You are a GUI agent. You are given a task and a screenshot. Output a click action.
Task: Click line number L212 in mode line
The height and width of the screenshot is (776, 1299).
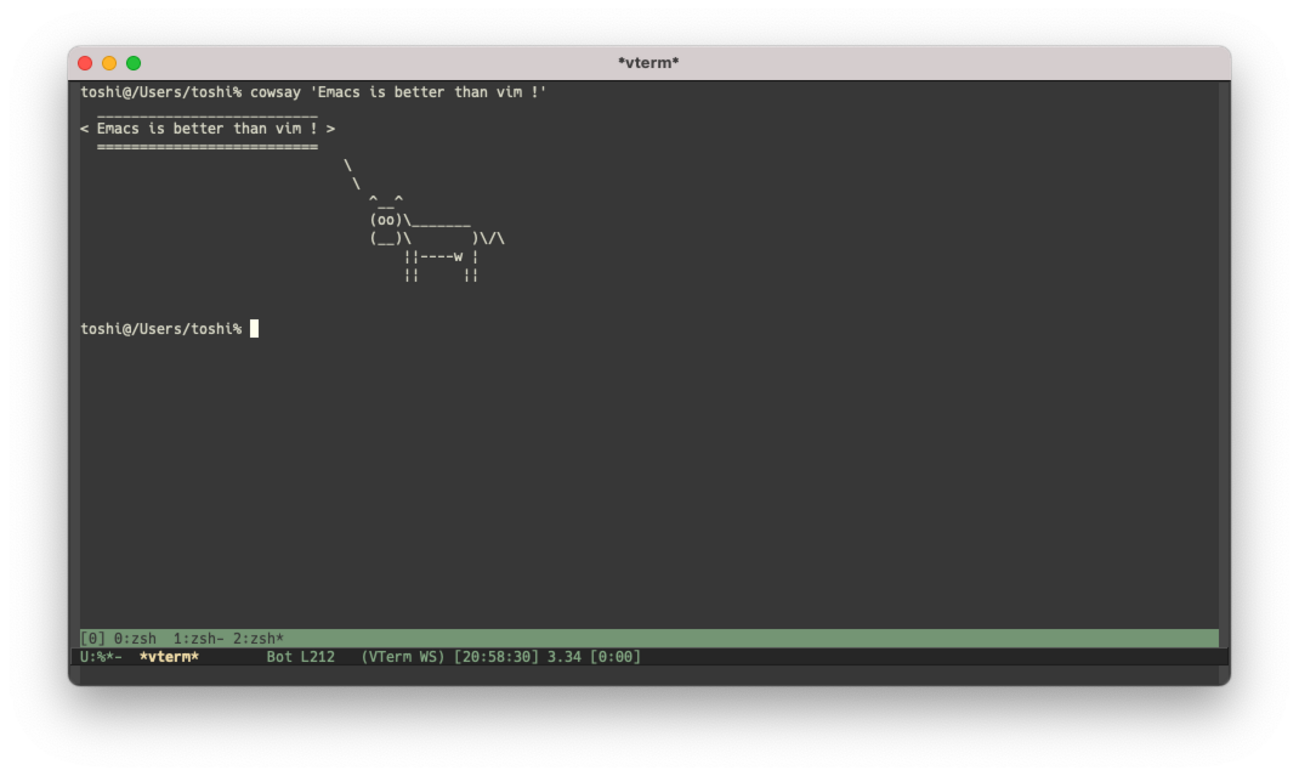point(317,657)
